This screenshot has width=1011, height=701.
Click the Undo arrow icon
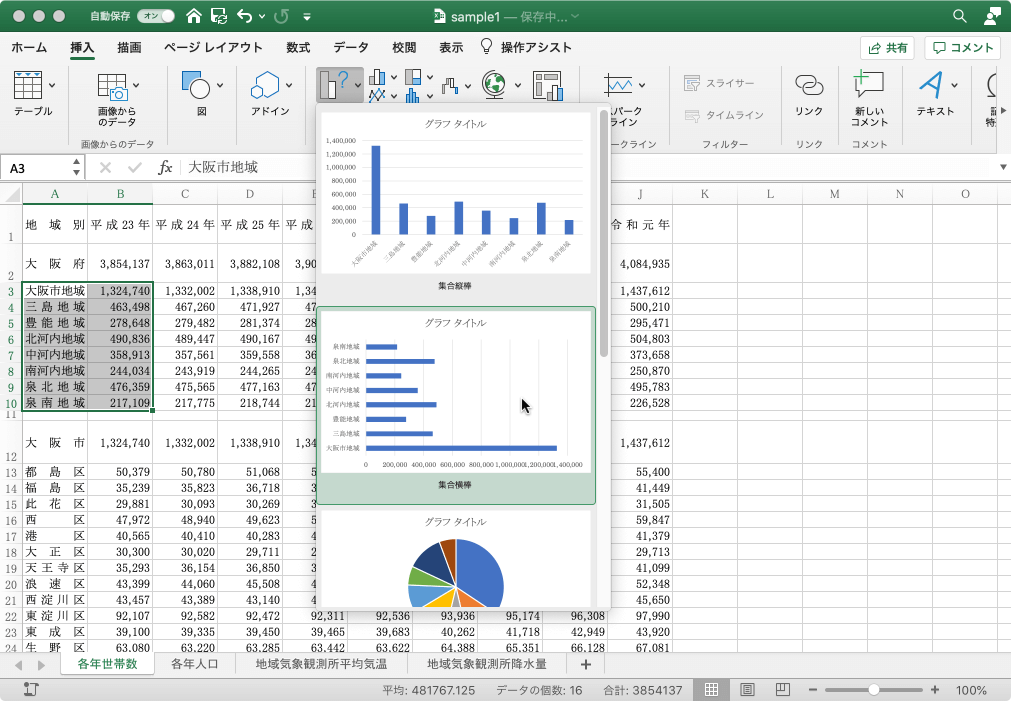click(x=244, y=16)
